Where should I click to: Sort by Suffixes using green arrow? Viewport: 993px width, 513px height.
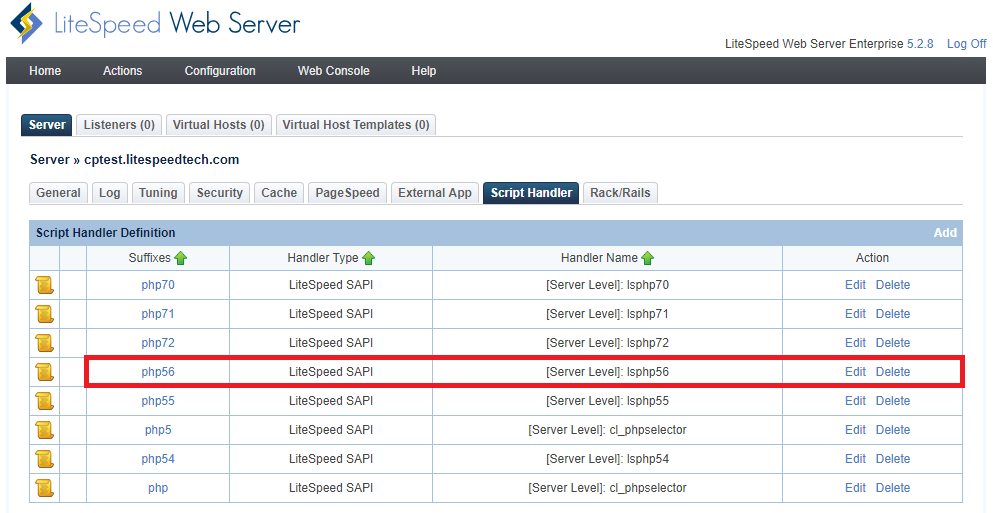coord(181,258)
